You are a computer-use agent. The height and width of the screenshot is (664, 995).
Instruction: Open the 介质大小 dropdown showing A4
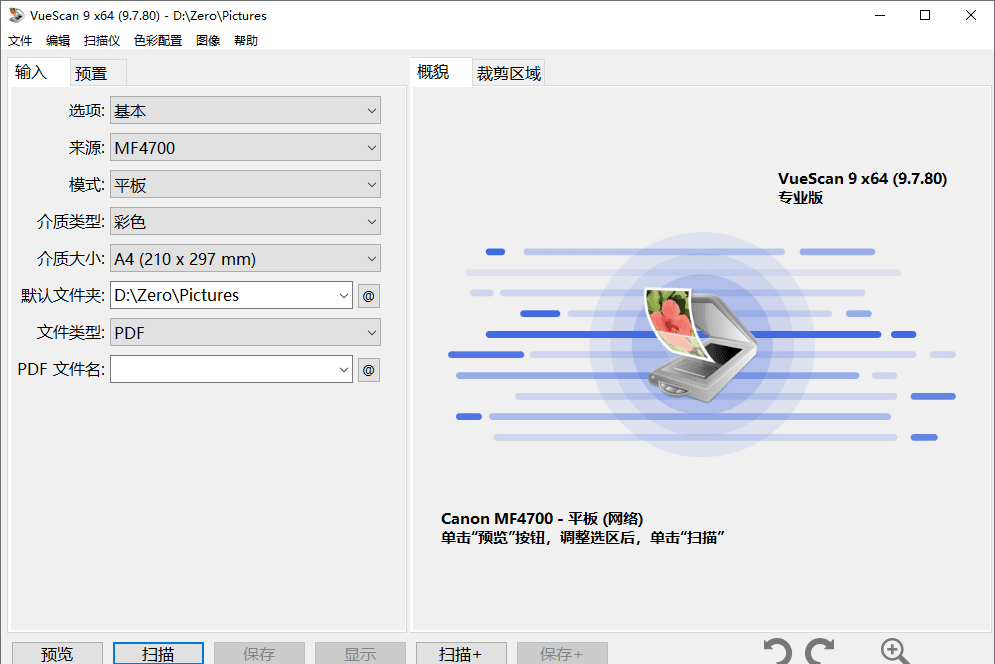pyautogui.click(x=246, y=258)
